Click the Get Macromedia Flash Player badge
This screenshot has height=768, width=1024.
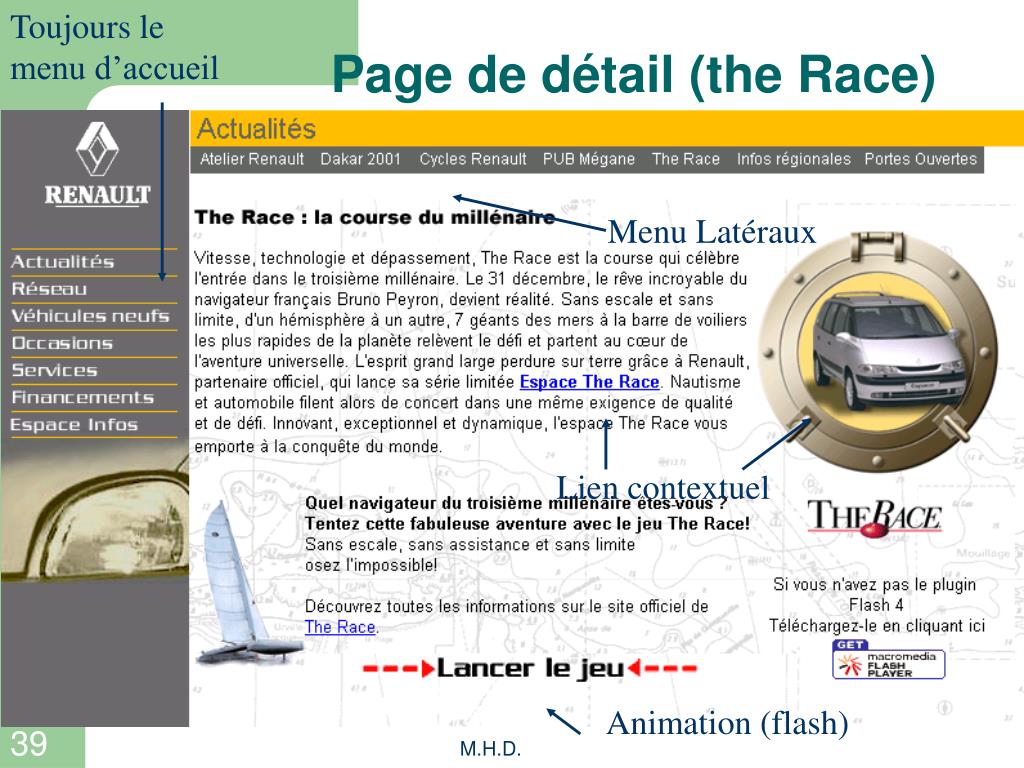coord(888,660)
